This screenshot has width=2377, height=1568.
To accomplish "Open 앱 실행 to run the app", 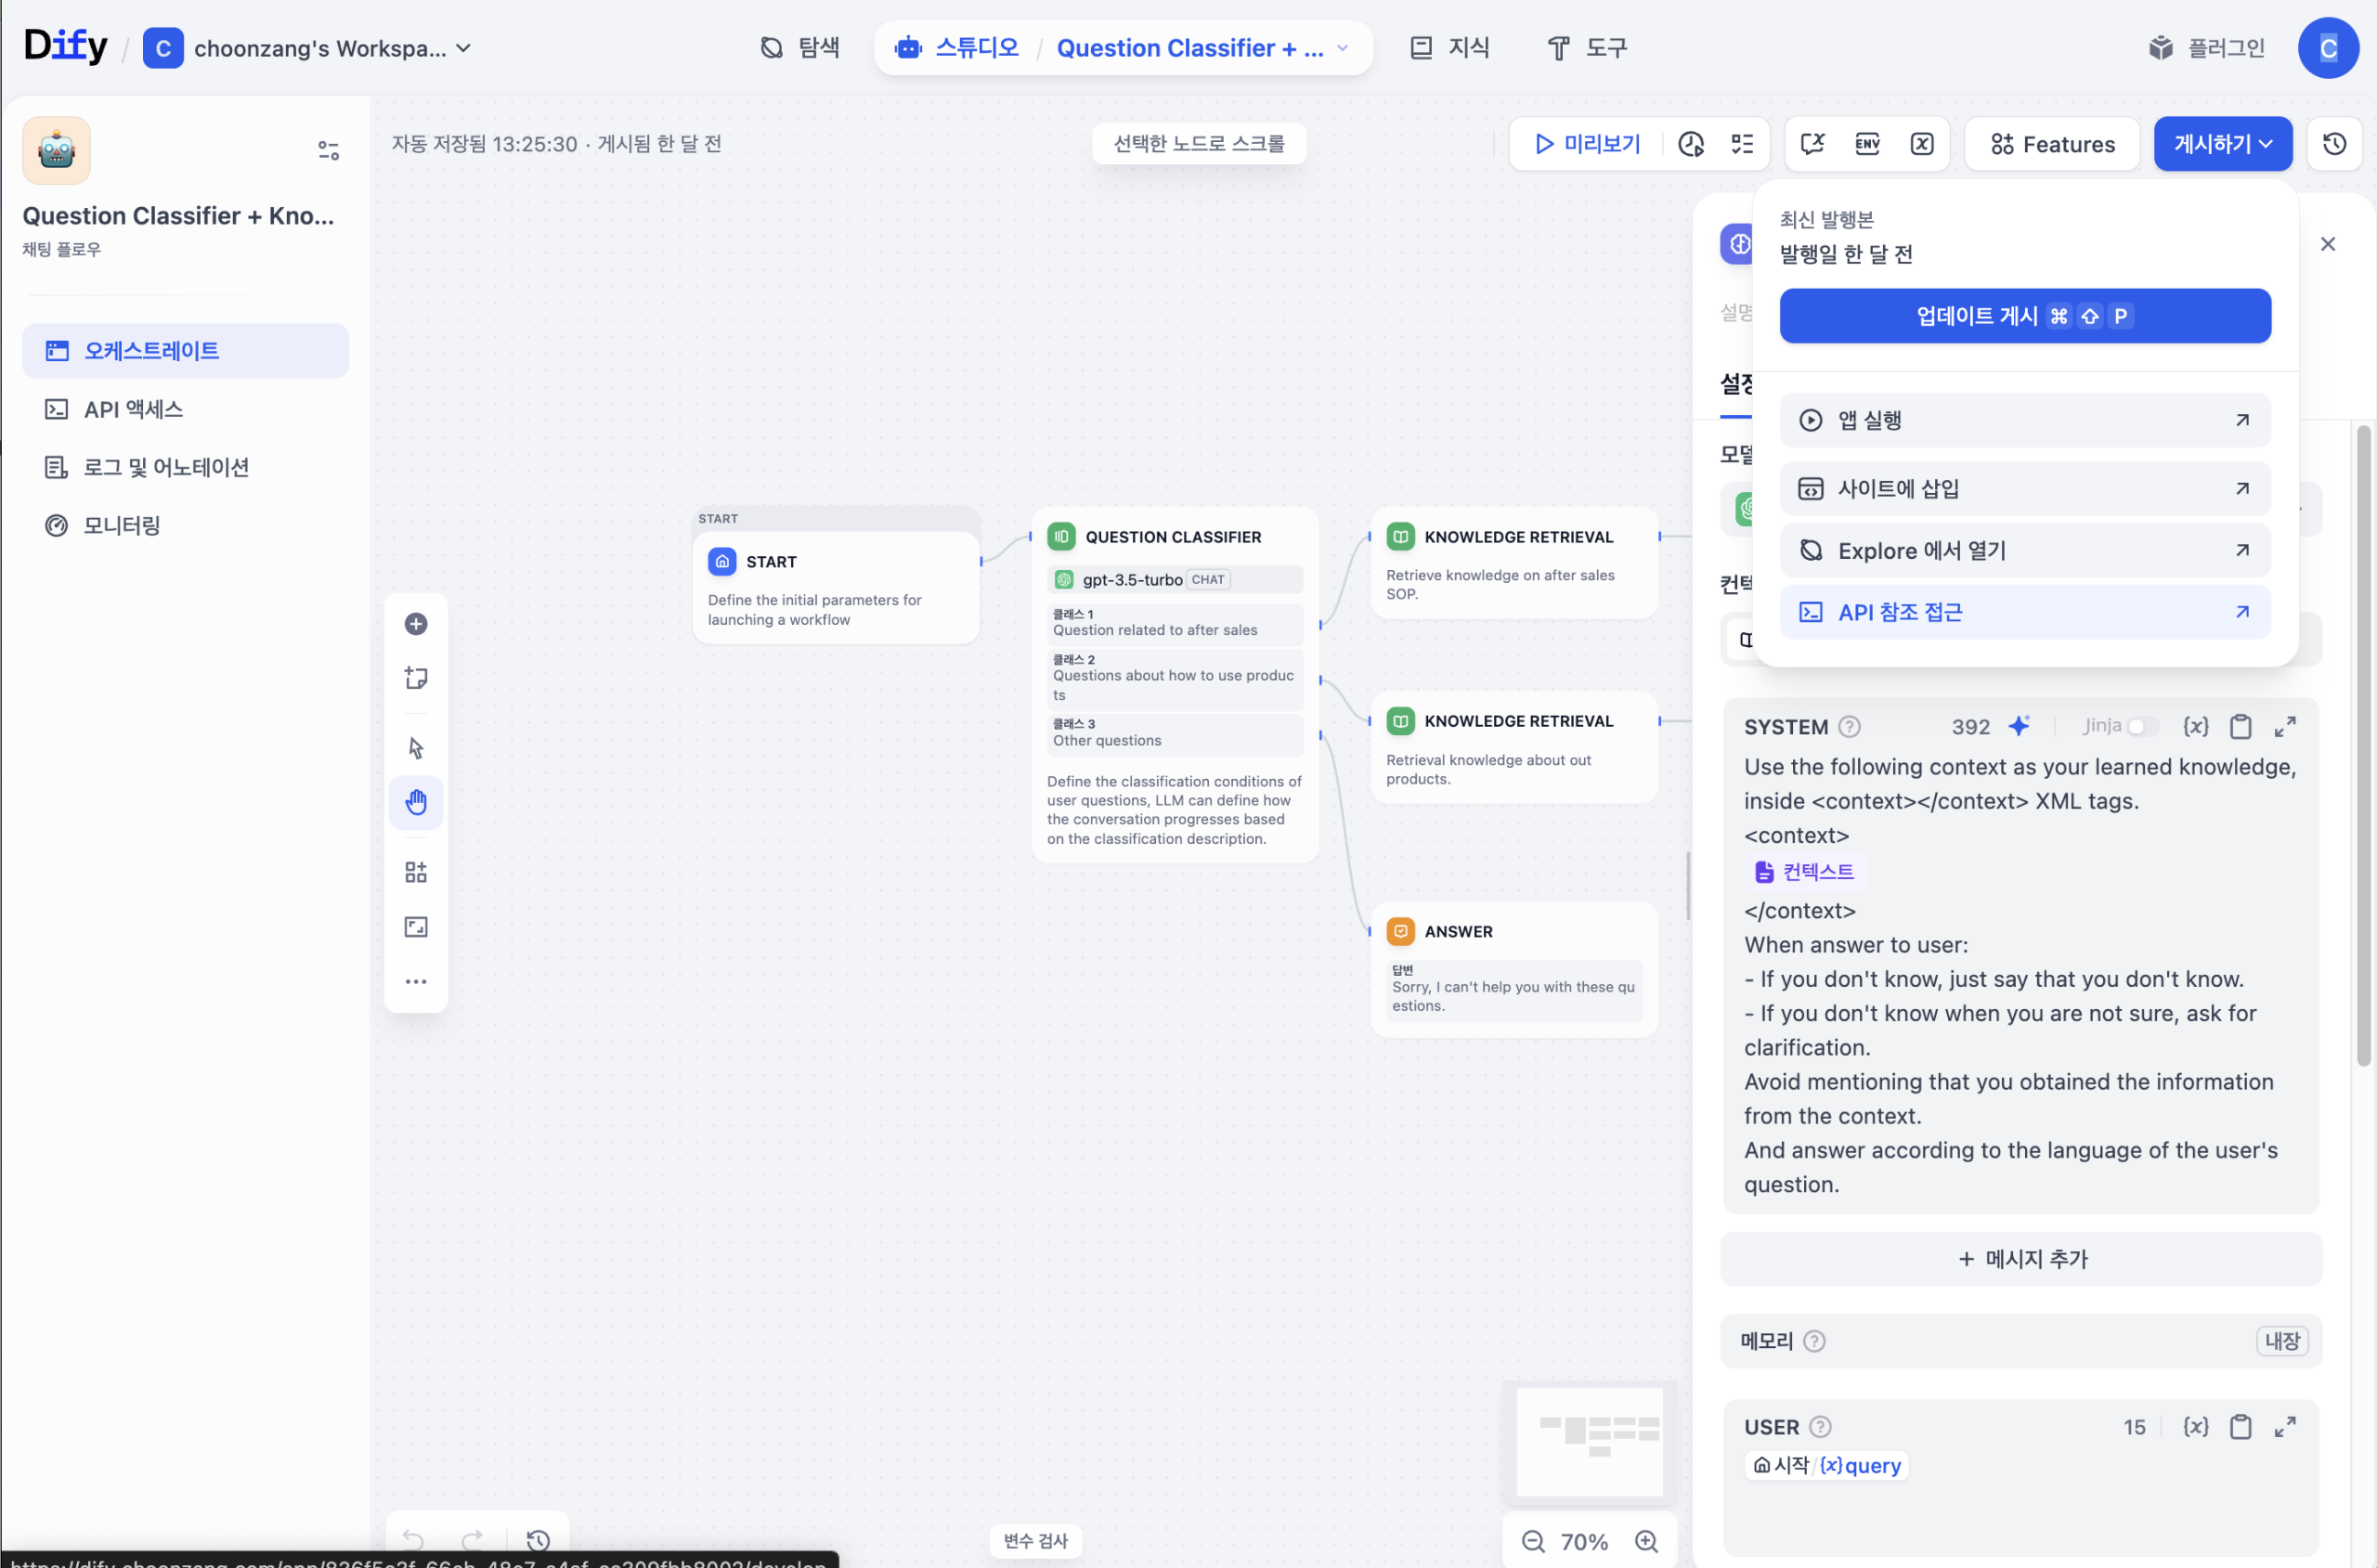I will click(2024, 419).
